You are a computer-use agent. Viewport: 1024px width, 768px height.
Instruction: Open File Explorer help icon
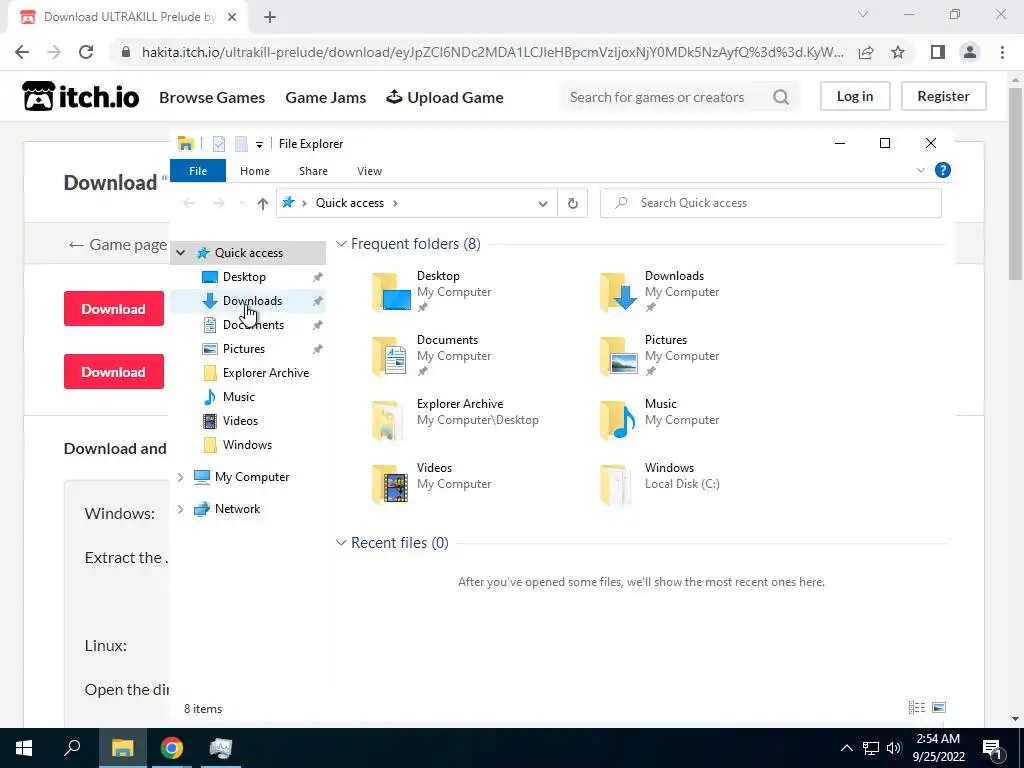942,170
